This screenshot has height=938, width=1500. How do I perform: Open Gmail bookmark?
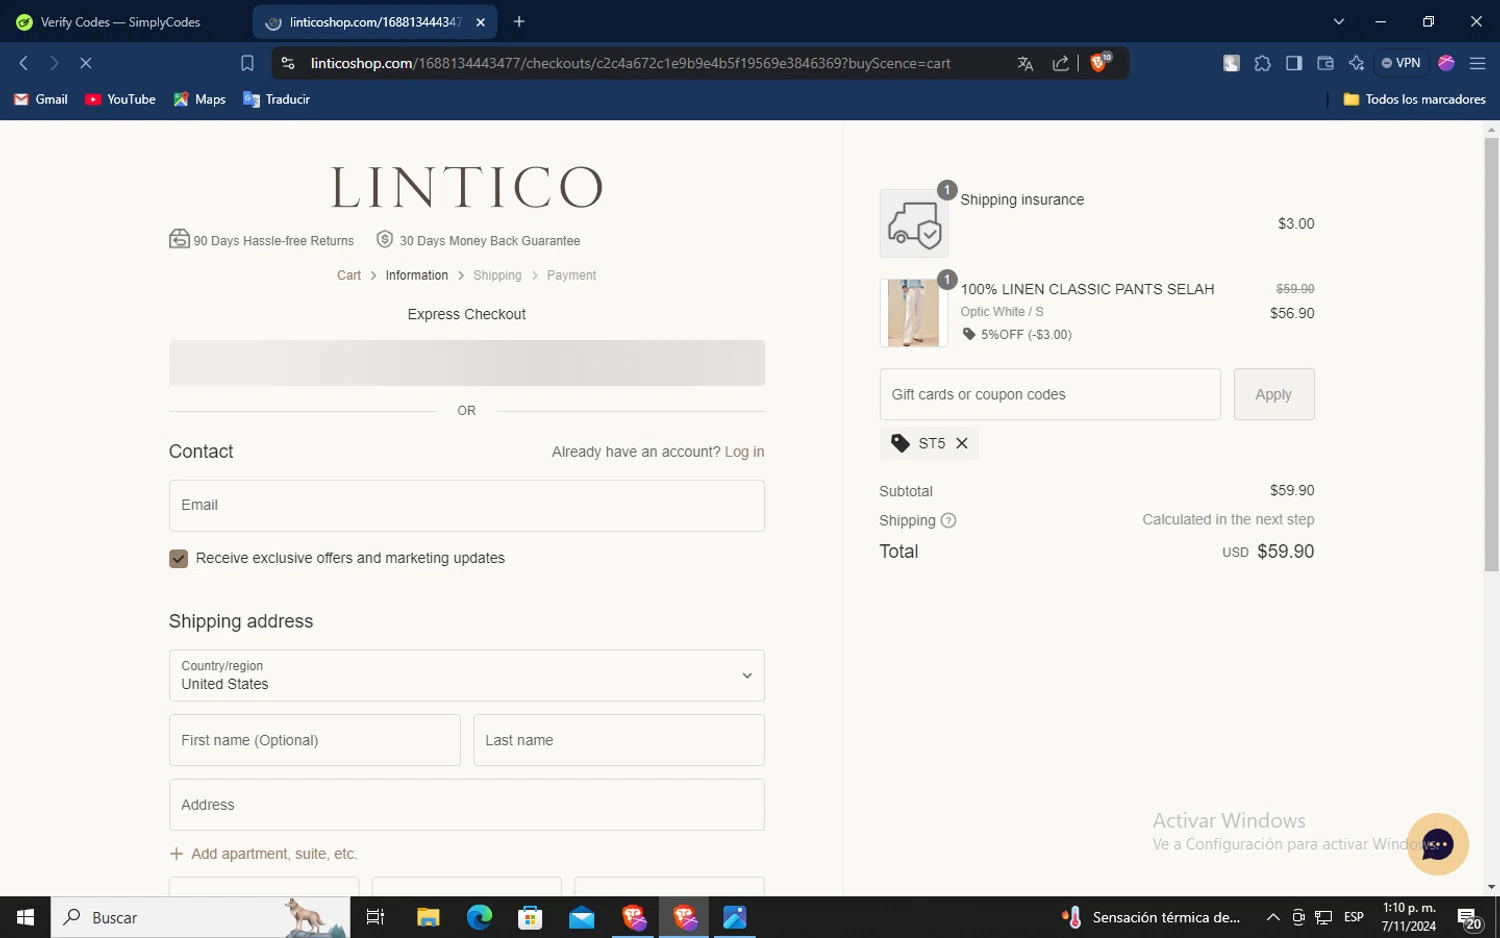pyautogui.click(x=41, y=99)
